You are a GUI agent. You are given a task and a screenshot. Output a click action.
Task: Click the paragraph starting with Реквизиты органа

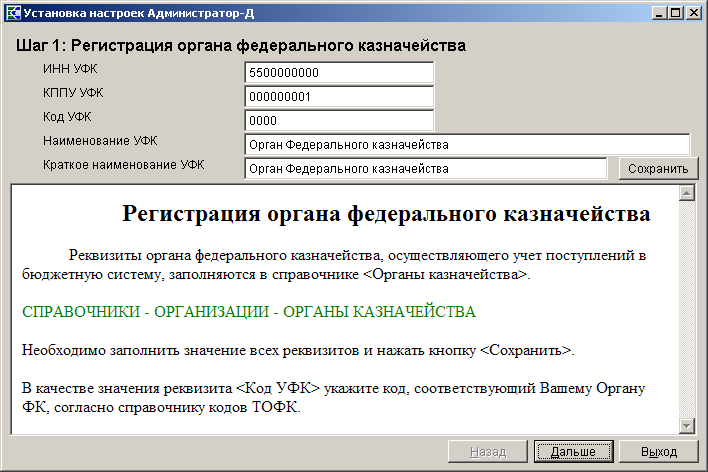tap(334, 265)
